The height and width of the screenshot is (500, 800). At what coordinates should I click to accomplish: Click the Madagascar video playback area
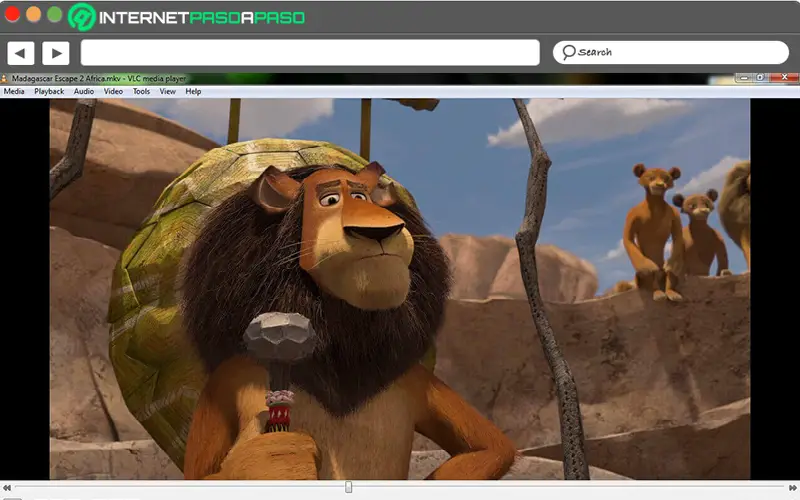pos(399,289)
